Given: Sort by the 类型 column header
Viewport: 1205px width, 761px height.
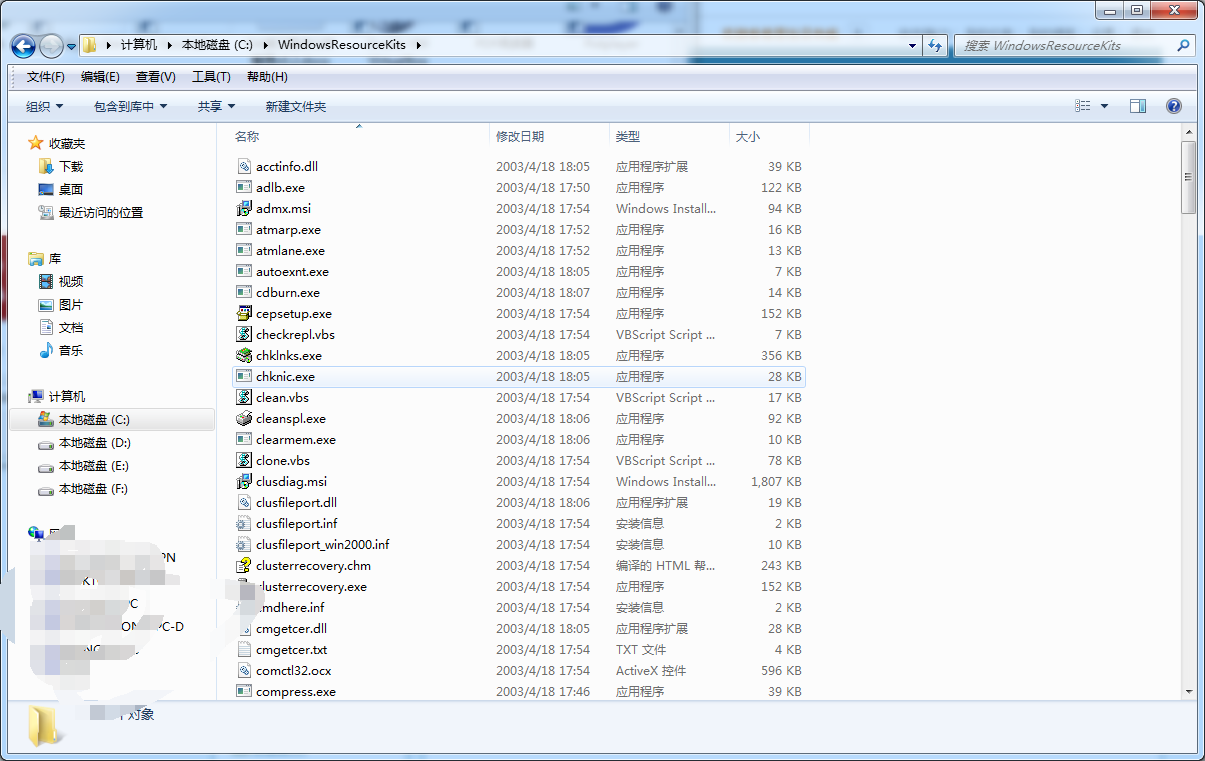Looking at the screenshot, I should [x=628, y=136].
